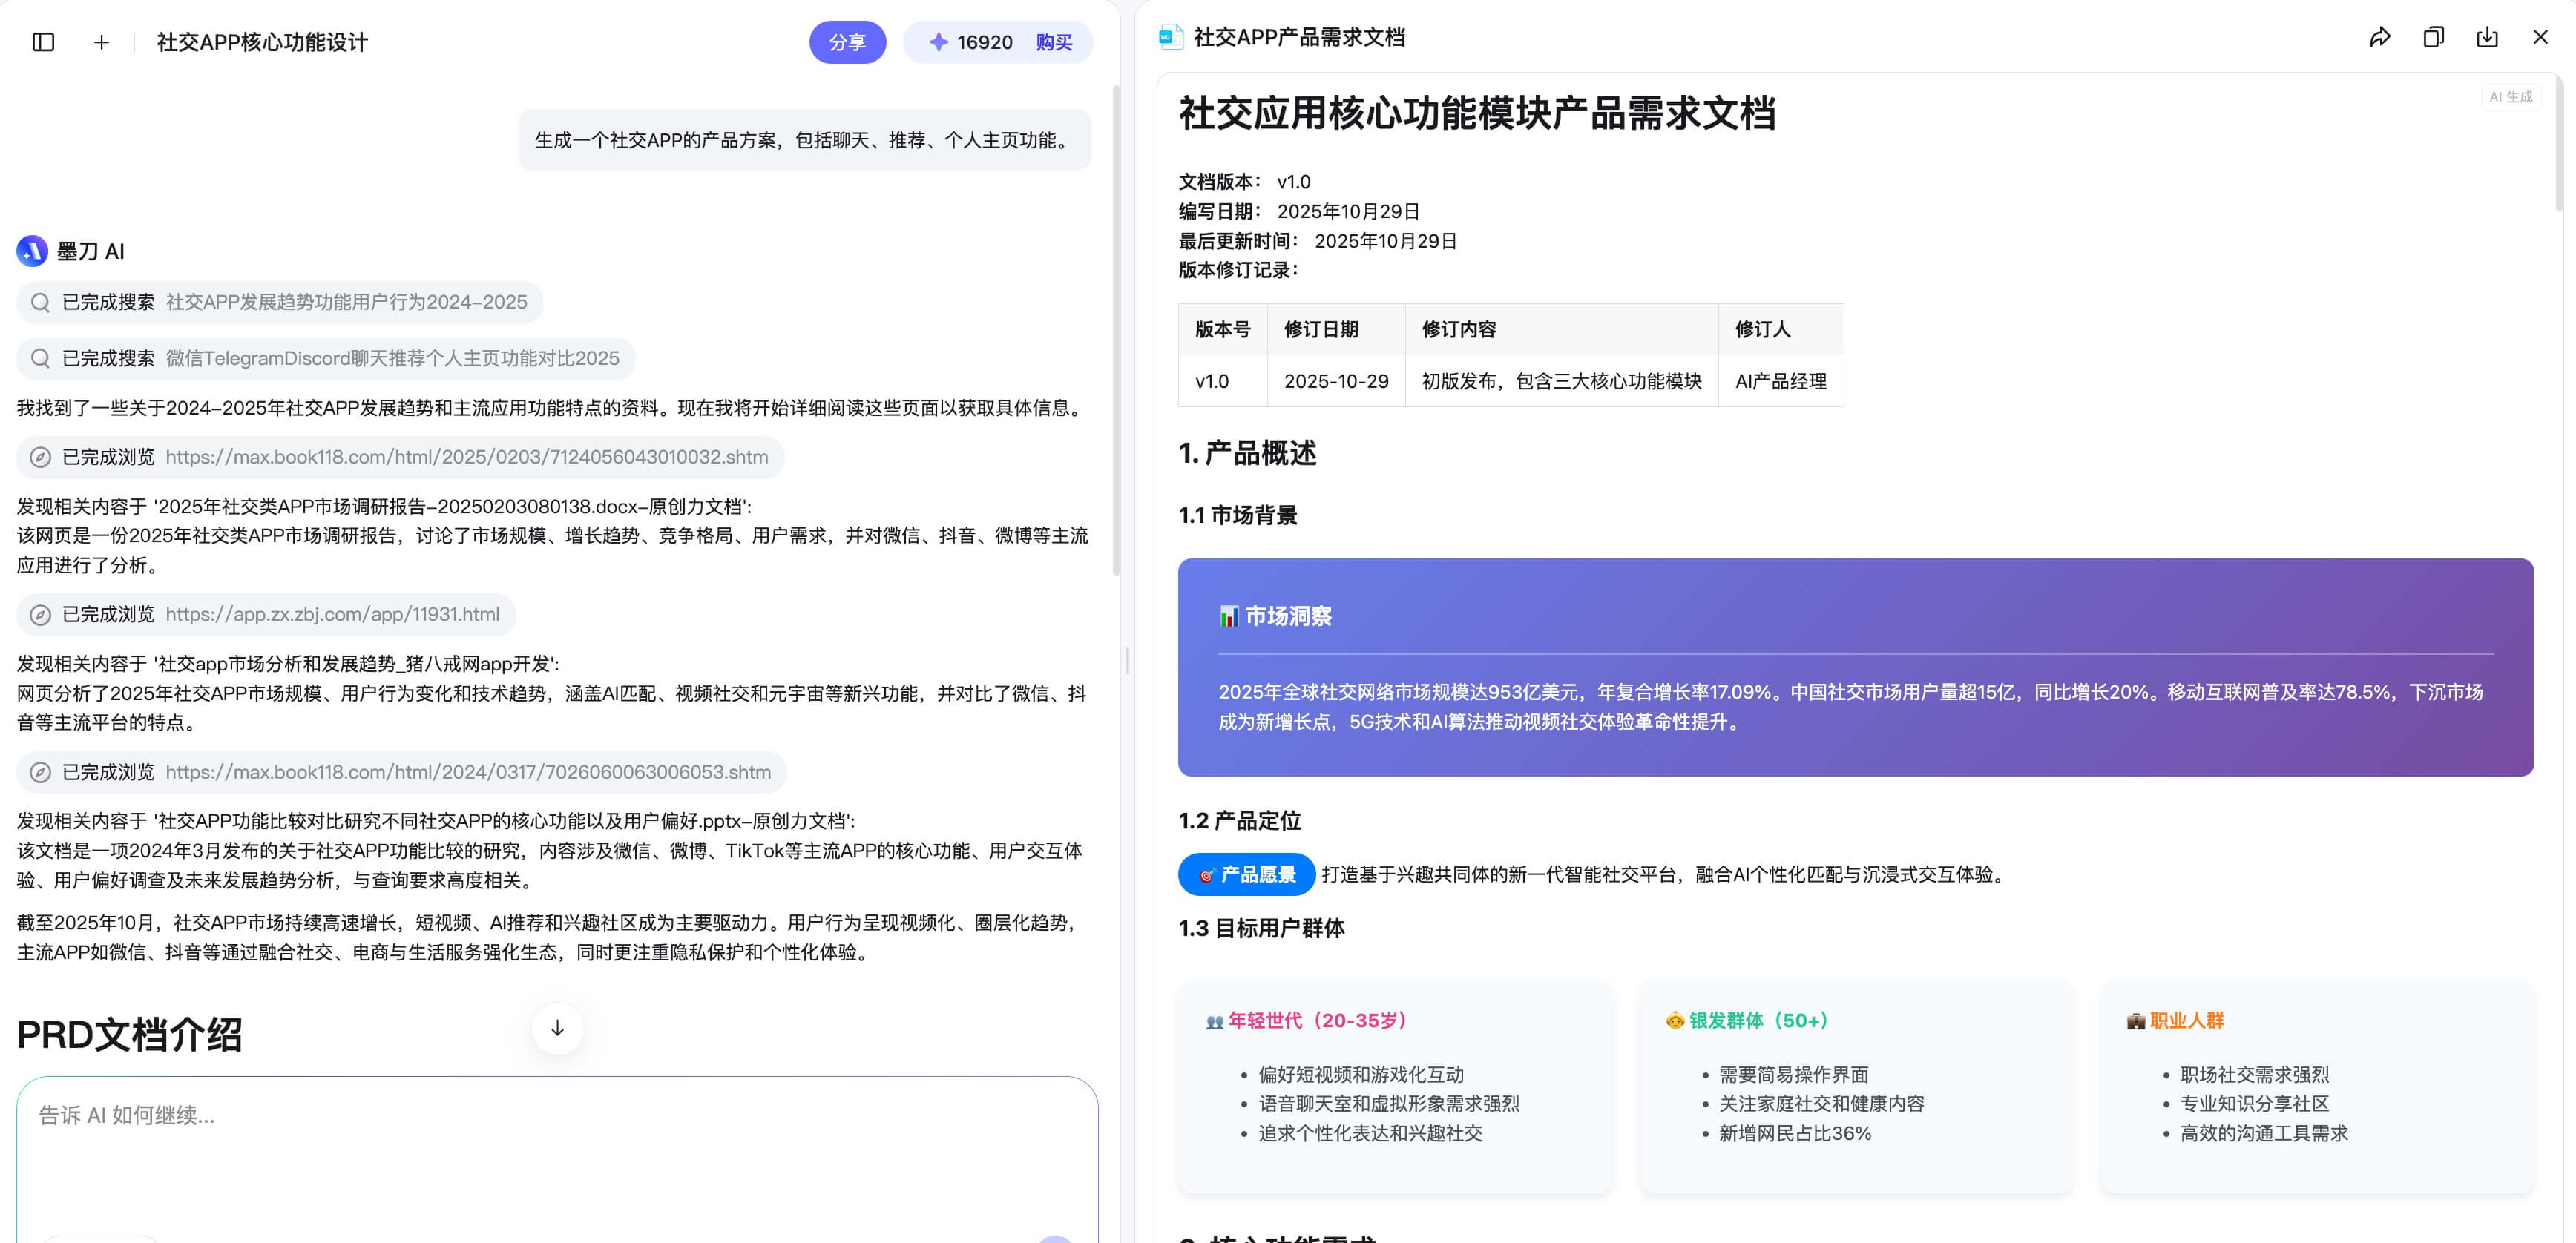Screen dimensions: 2576x1243
Task: Click the 墨刀 AI avatar icon
Action: (x=31, y=251)
